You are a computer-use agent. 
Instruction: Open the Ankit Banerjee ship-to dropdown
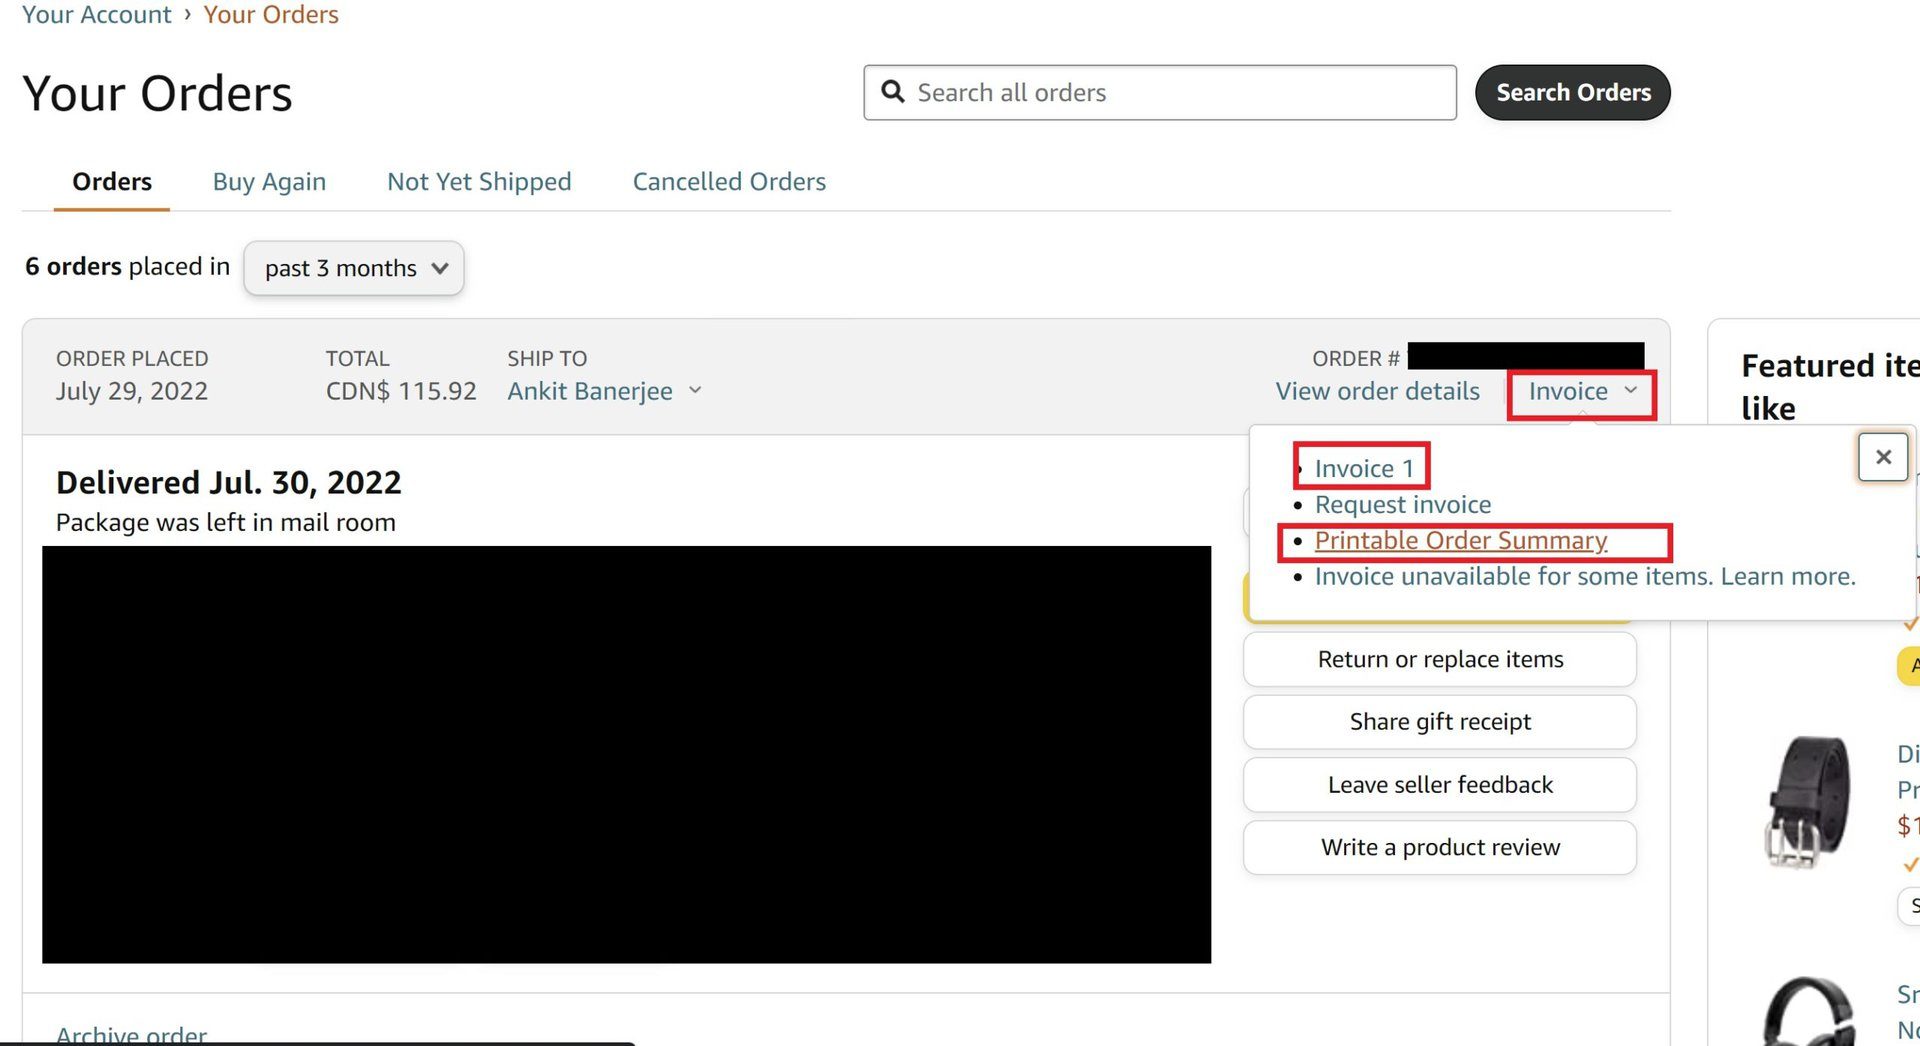point(604,391)
